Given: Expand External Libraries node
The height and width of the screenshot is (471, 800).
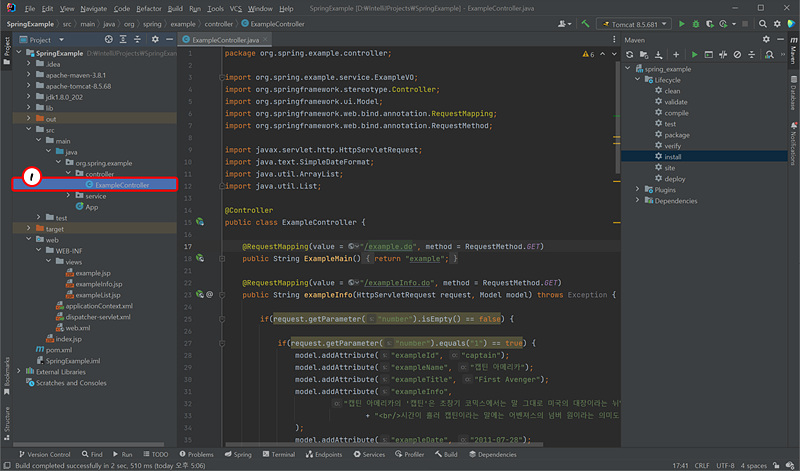Looking at the screenshot, I should tap(19, 371).
